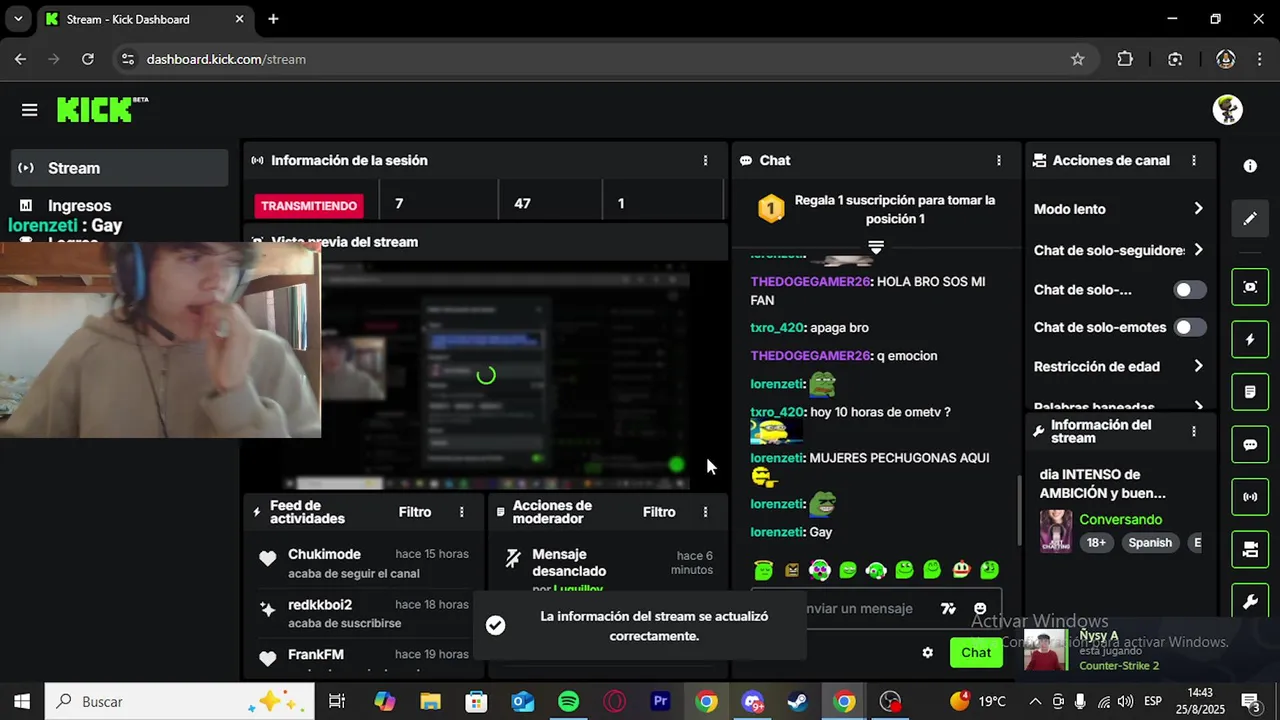Screen dimensions: 1280x720
Task: Select the frame capture icon in right sidebar
Action: pyautogui.click(x=1250, y=287)
